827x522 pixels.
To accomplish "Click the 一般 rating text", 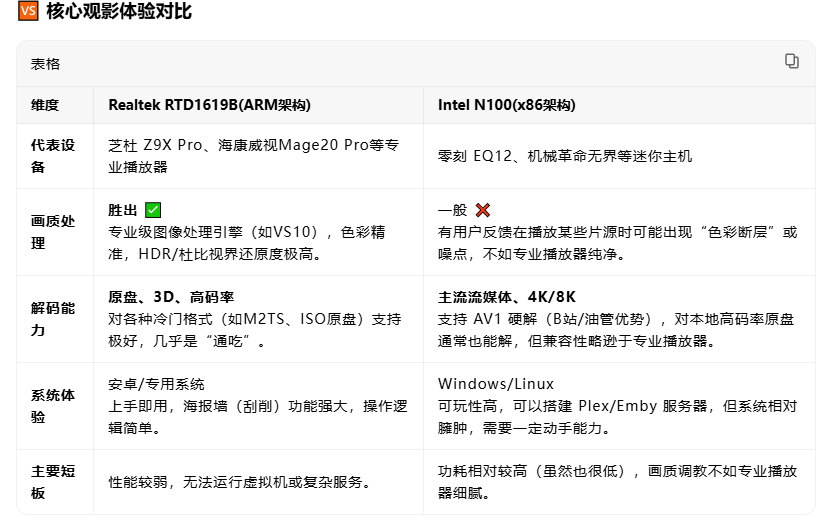I will [x=453, y=210].
